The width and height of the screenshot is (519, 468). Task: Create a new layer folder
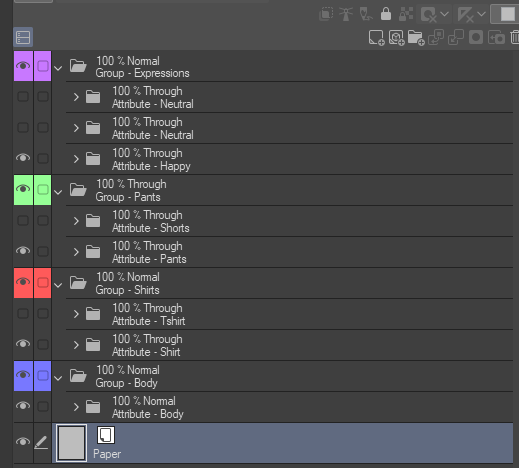(416, 37)
